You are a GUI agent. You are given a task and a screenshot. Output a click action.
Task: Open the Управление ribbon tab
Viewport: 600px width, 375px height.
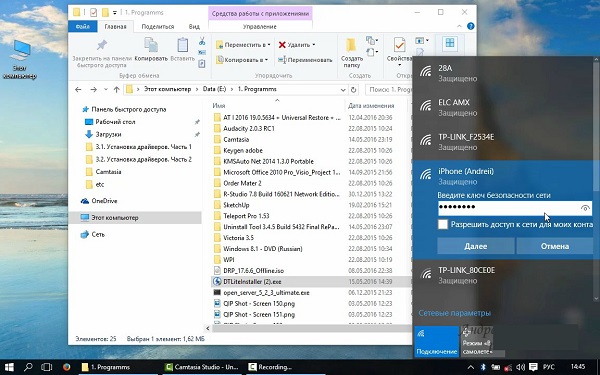tap(259, 26)
